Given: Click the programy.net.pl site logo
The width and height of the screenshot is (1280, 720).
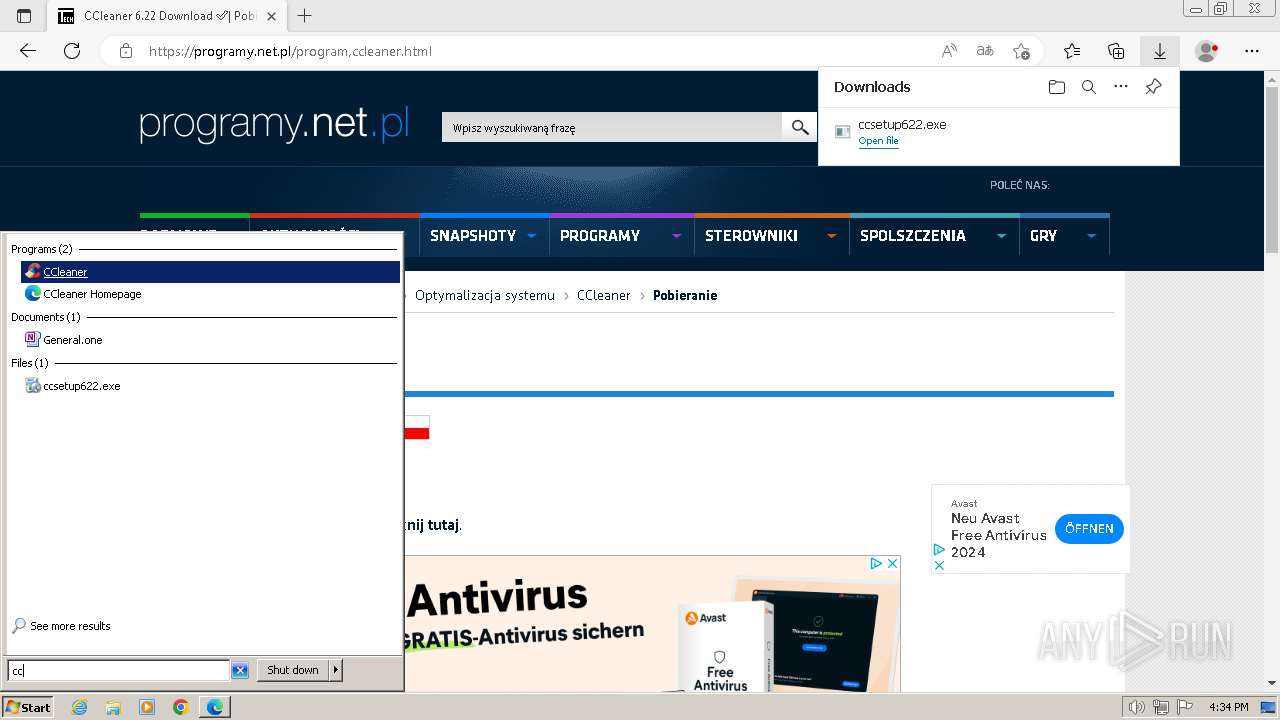Looking at the screenshot, I should 274,124.
